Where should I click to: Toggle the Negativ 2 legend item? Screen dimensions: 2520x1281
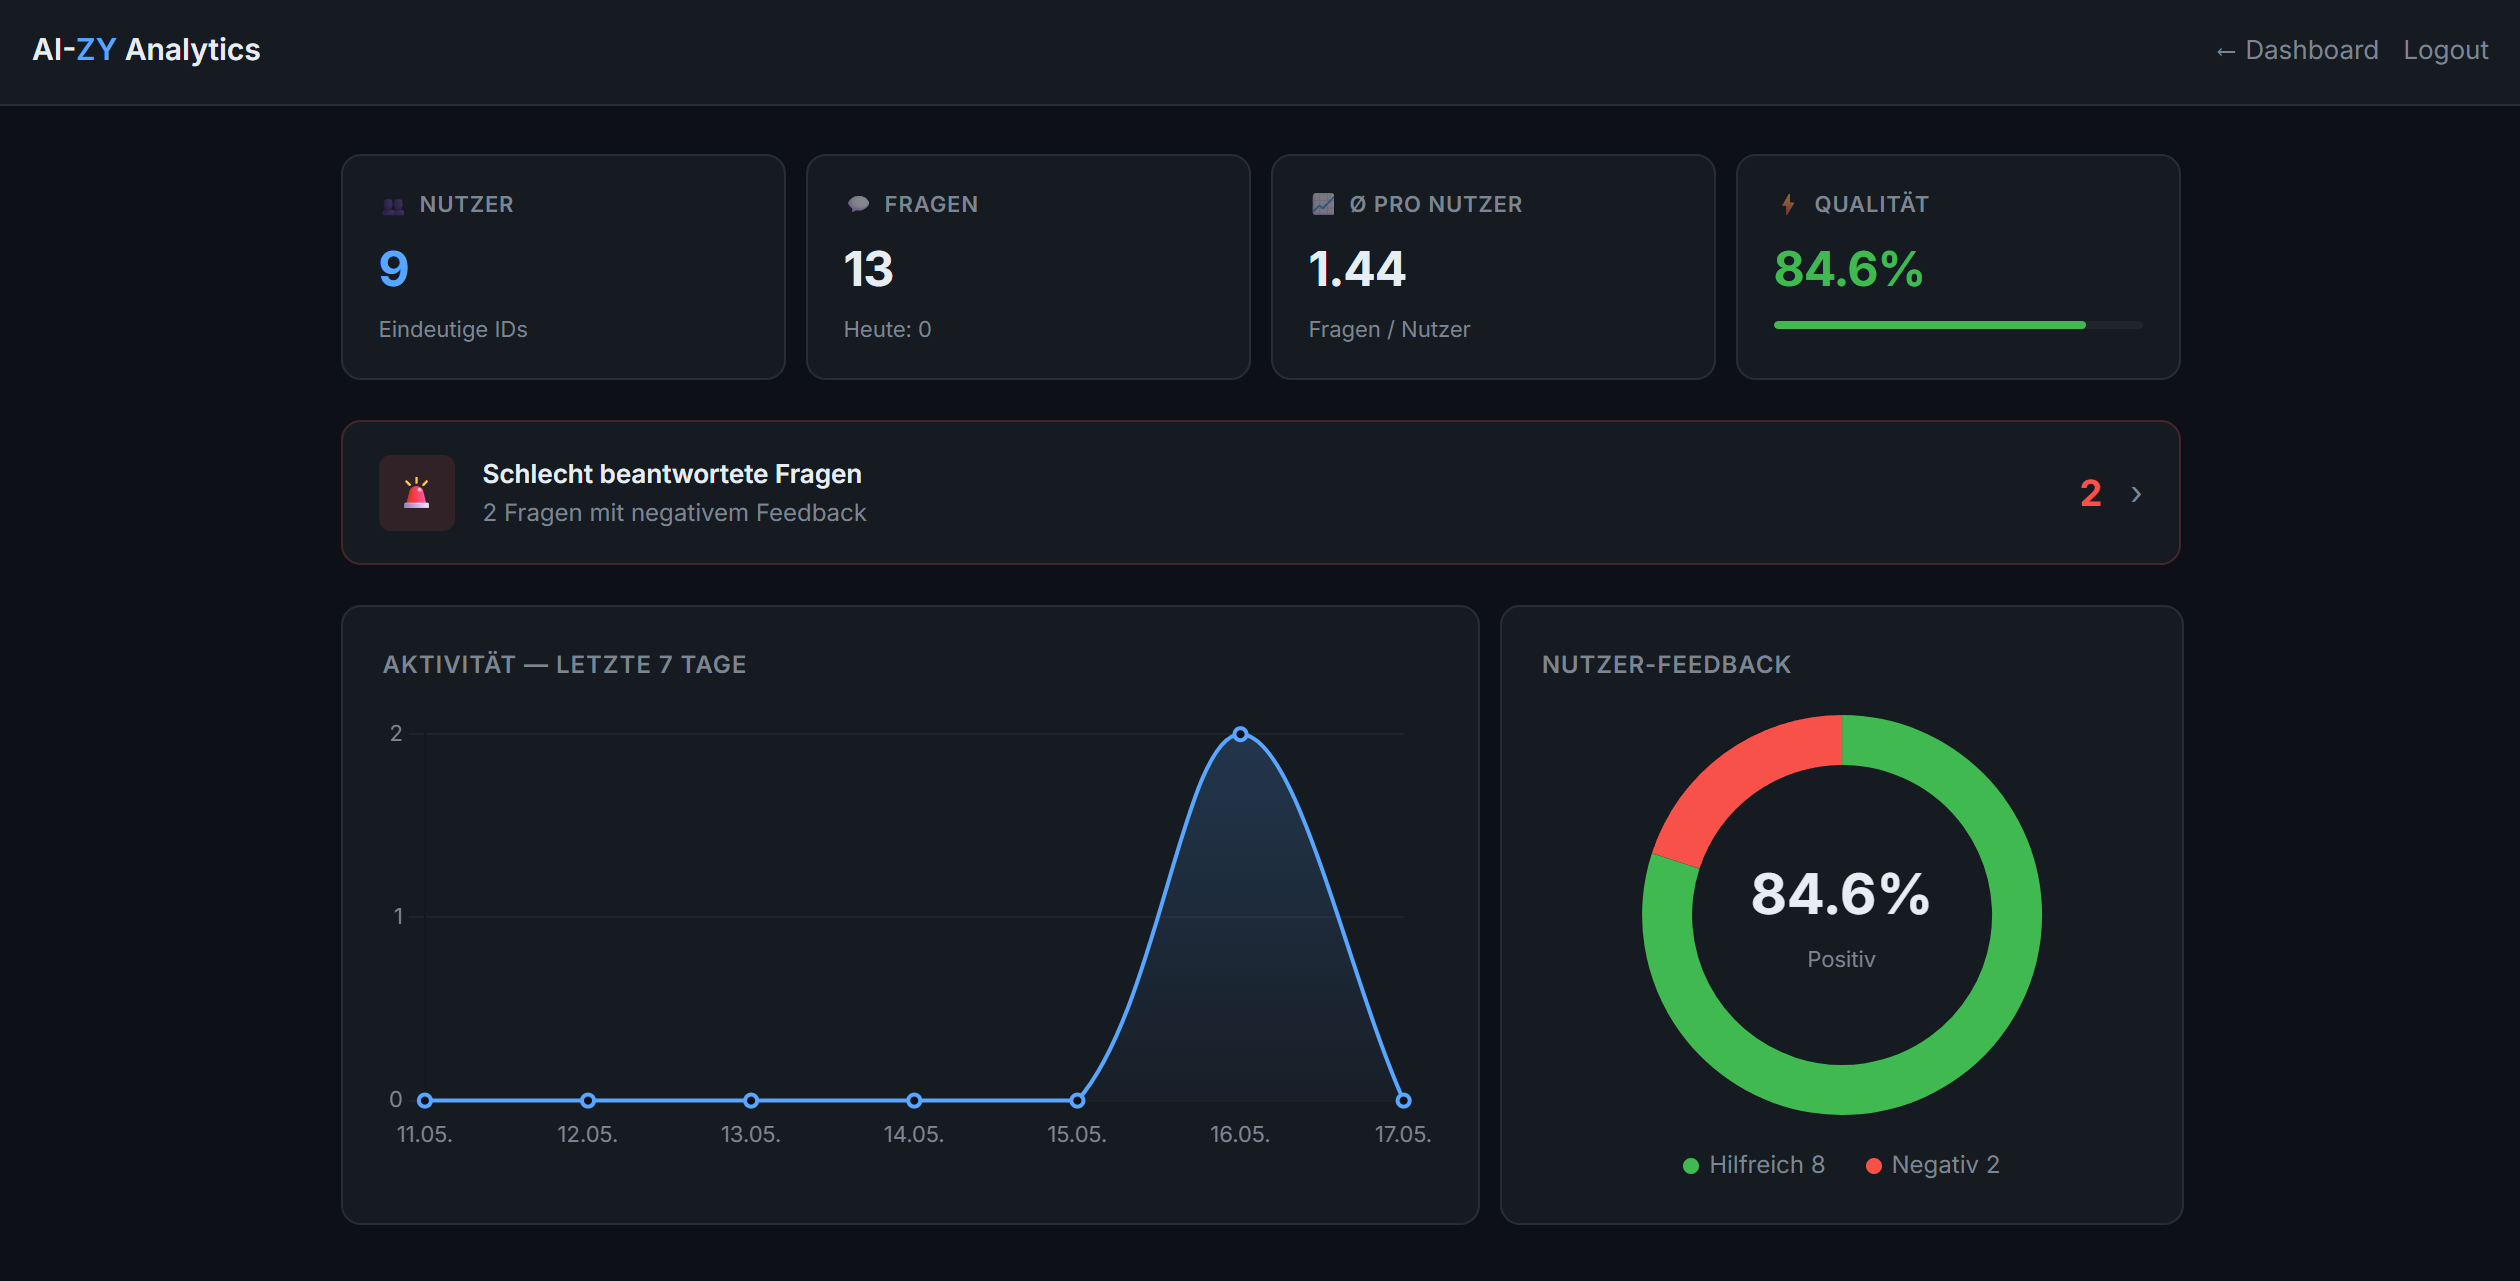1932,1165
